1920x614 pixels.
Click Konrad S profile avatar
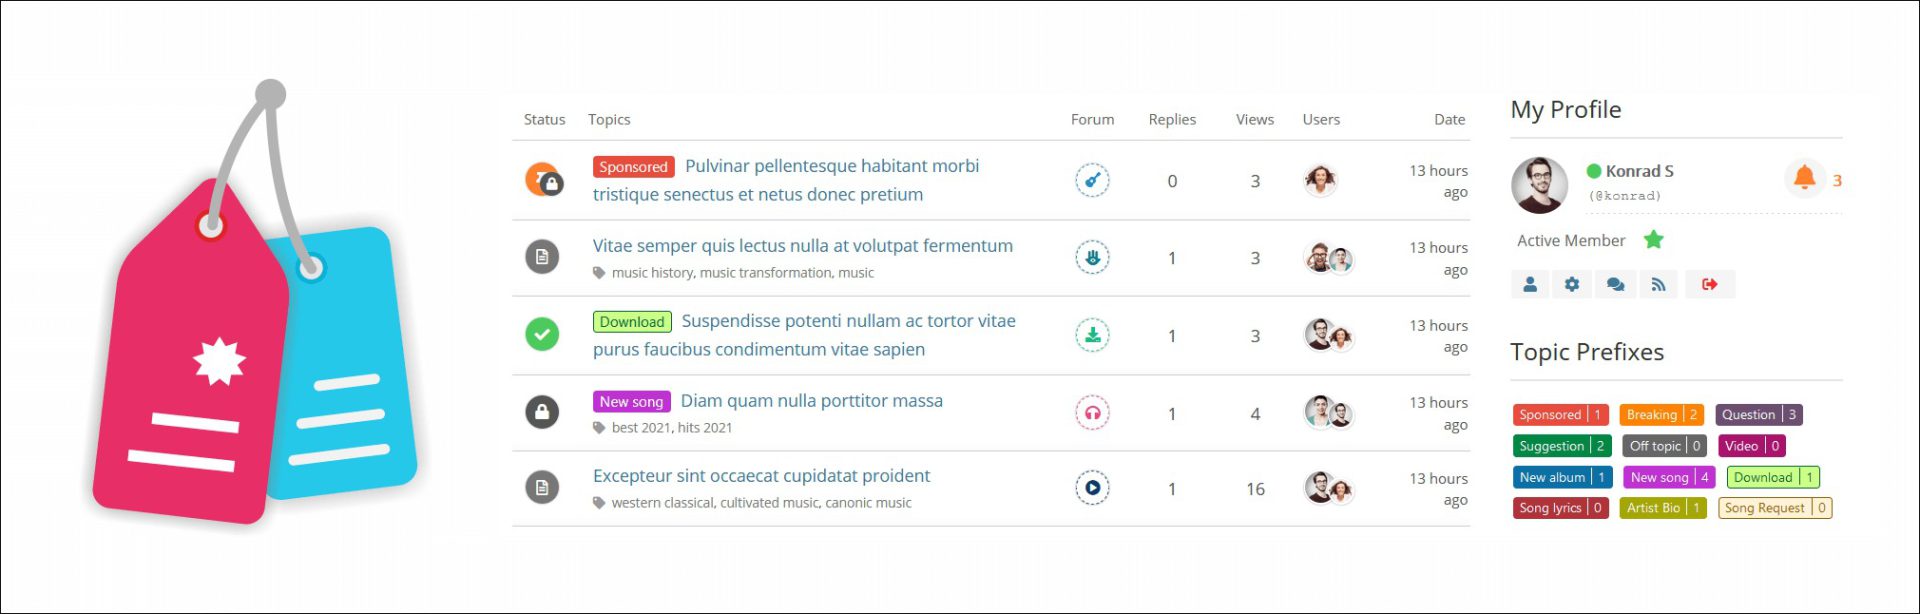click(1539, 185)
